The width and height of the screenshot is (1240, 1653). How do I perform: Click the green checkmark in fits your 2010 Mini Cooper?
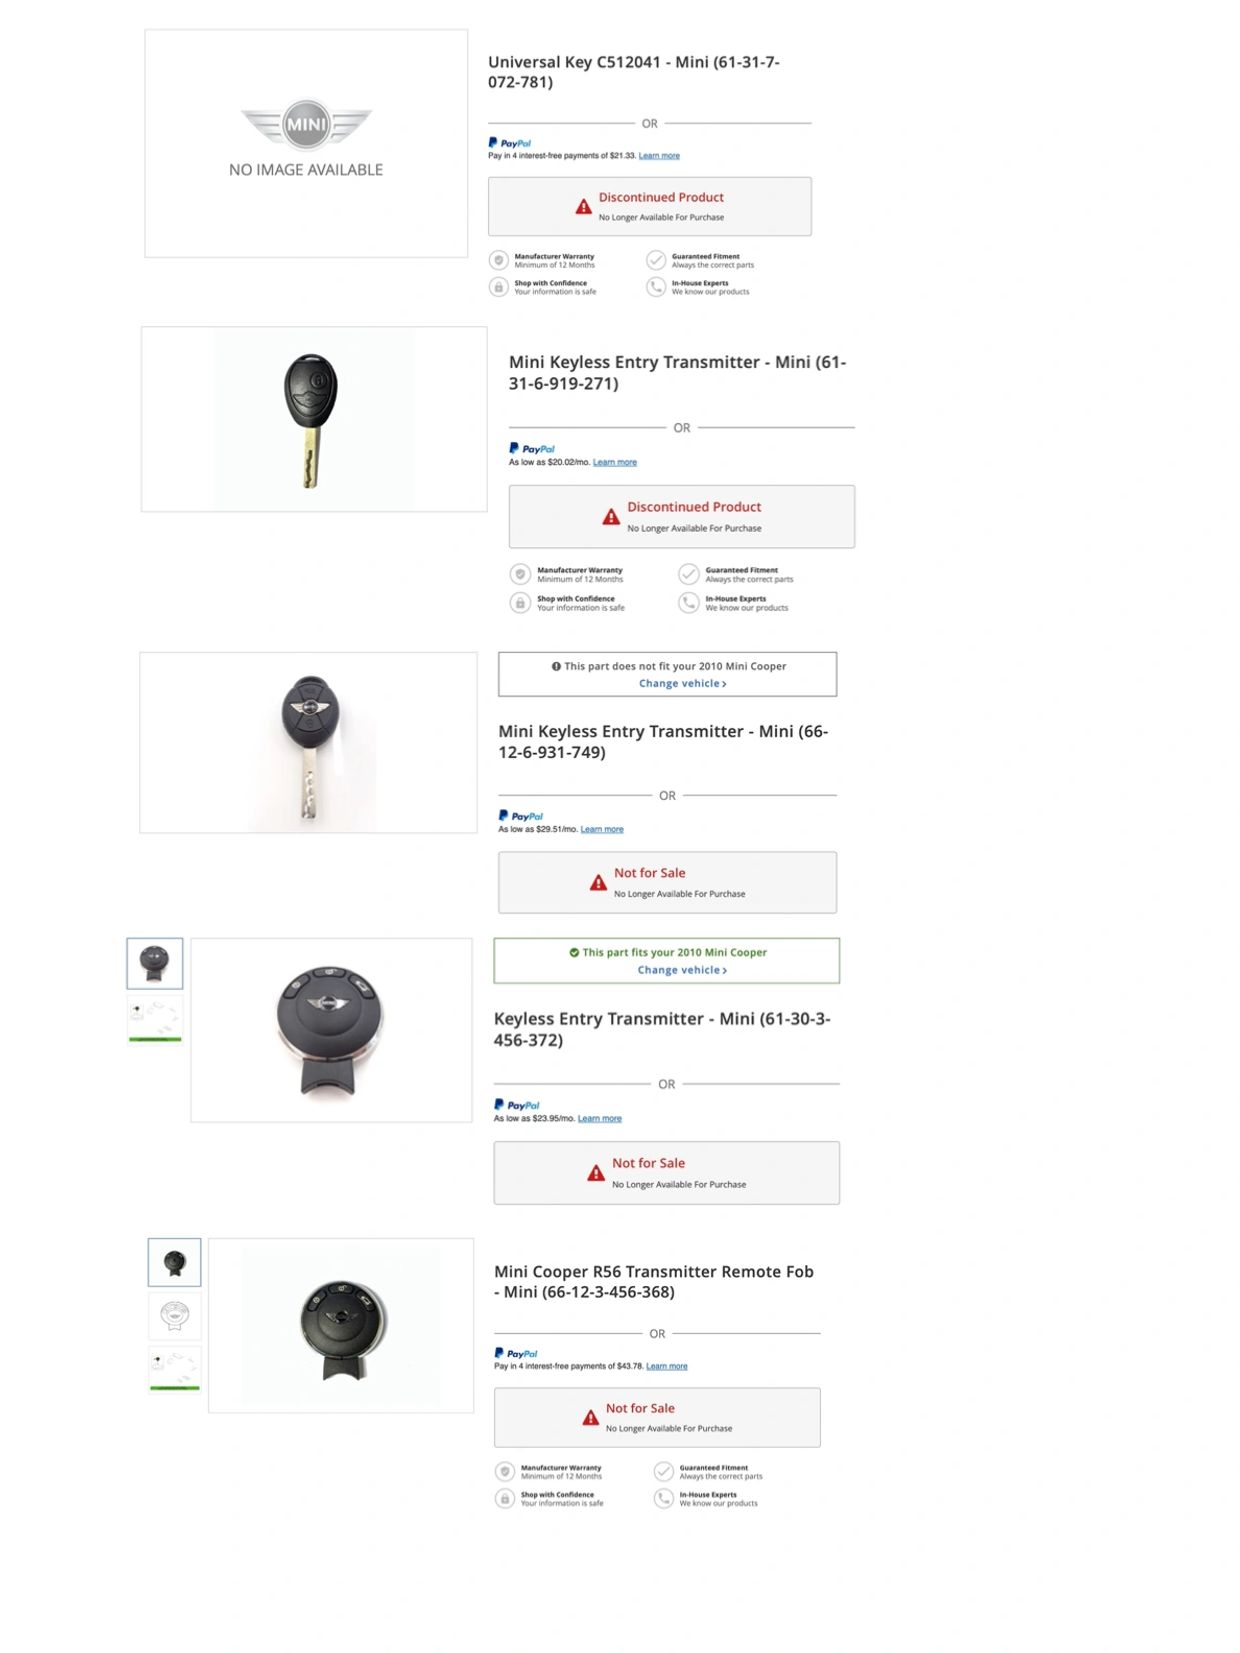[x=574, y=952]
